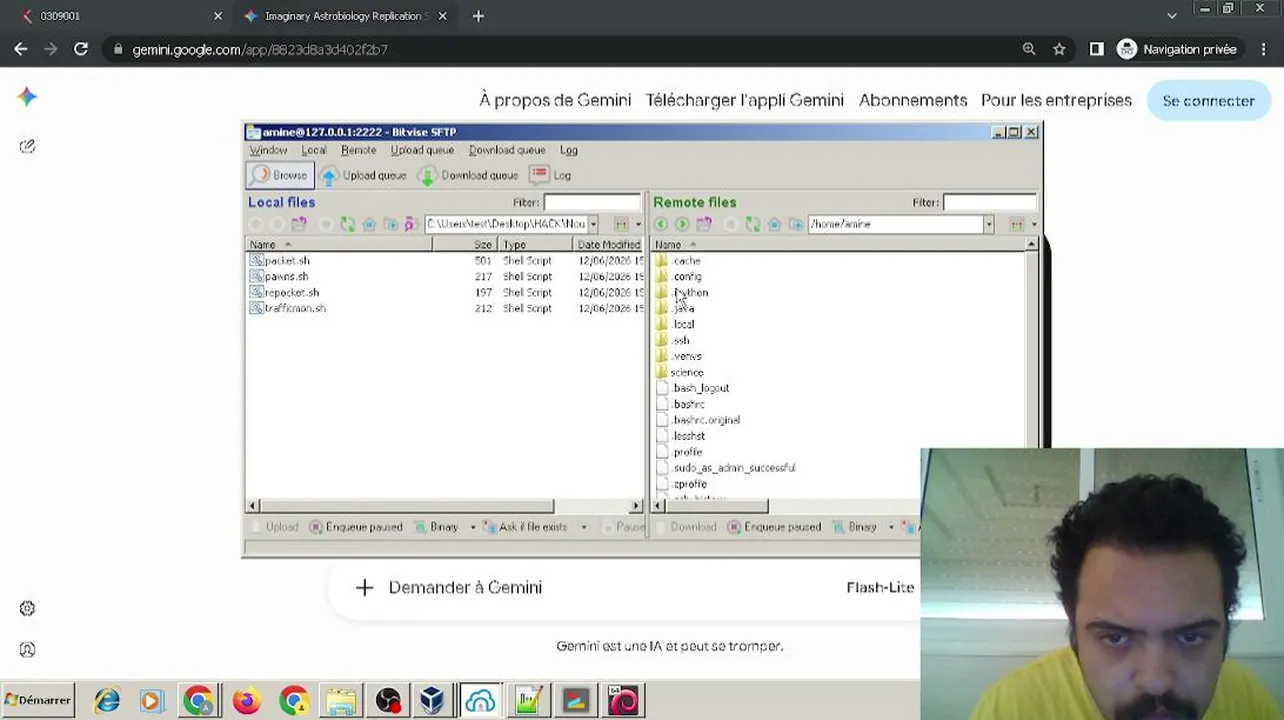This screenshot has height=720, width=1284.
Task: Select the .local remote folder
Action: pos(675,324)
